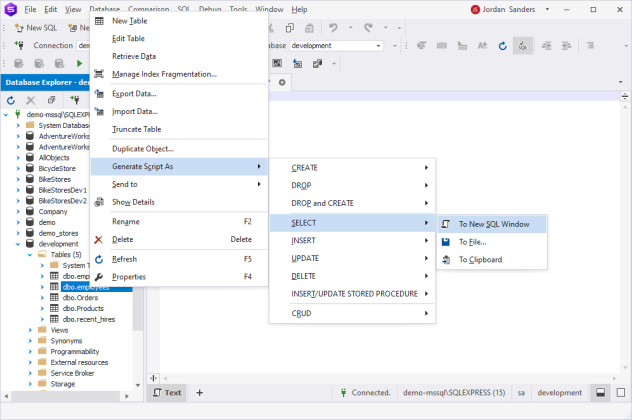Click the Refresh icon in Database Explorer

[x=11, y=100]
